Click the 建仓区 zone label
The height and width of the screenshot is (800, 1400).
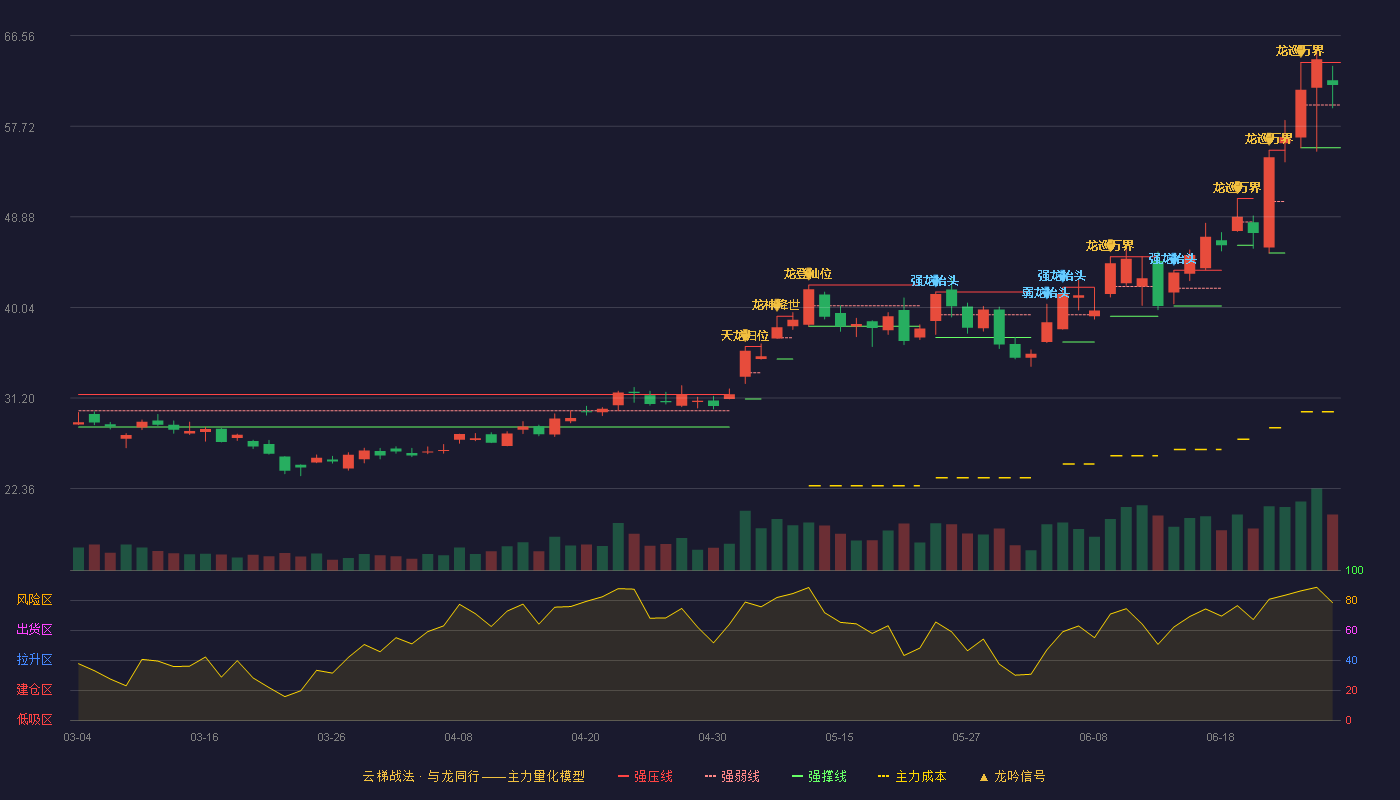pos(34,690)
